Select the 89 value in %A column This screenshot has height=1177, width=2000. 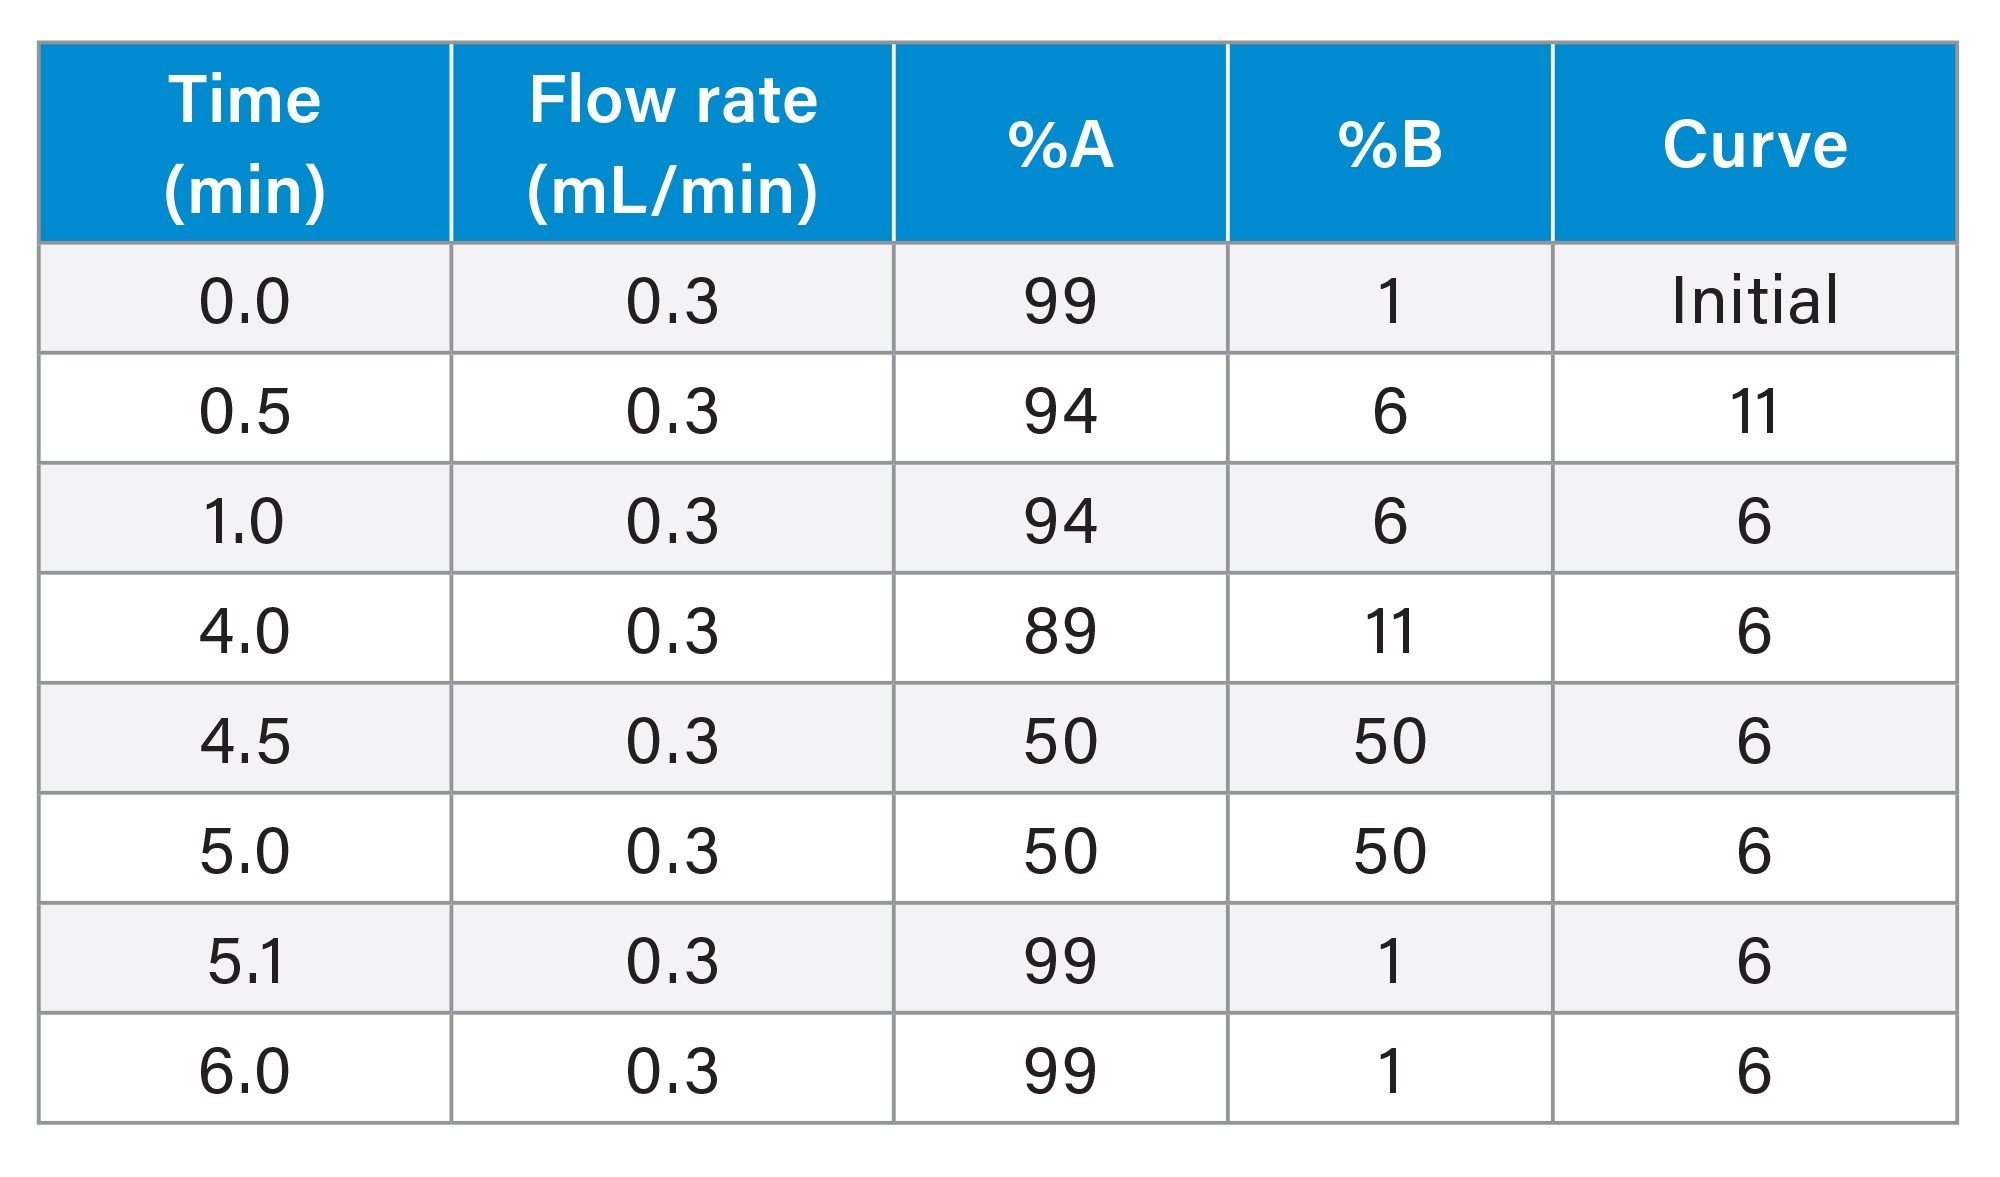coord(1060,630)
